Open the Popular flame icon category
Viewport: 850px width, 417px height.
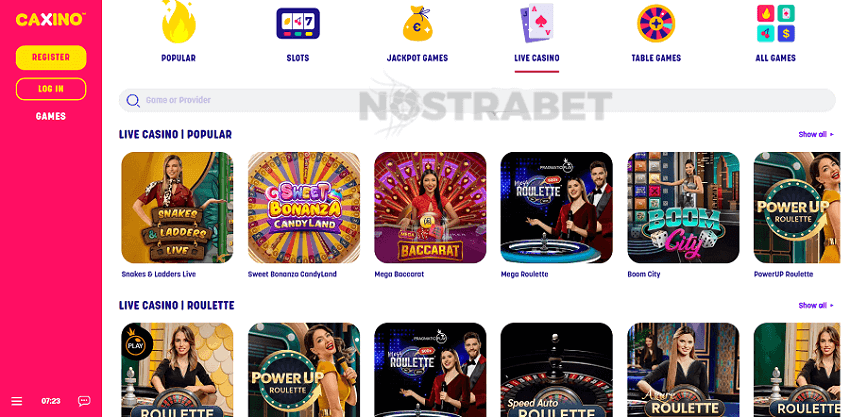click(178, 22)
